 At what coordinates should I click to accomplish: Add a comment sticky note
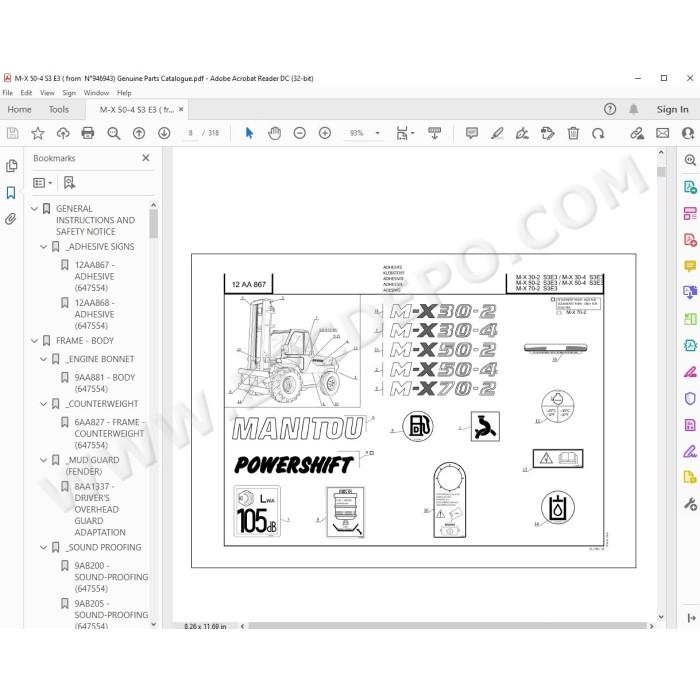tap(471, 133)
